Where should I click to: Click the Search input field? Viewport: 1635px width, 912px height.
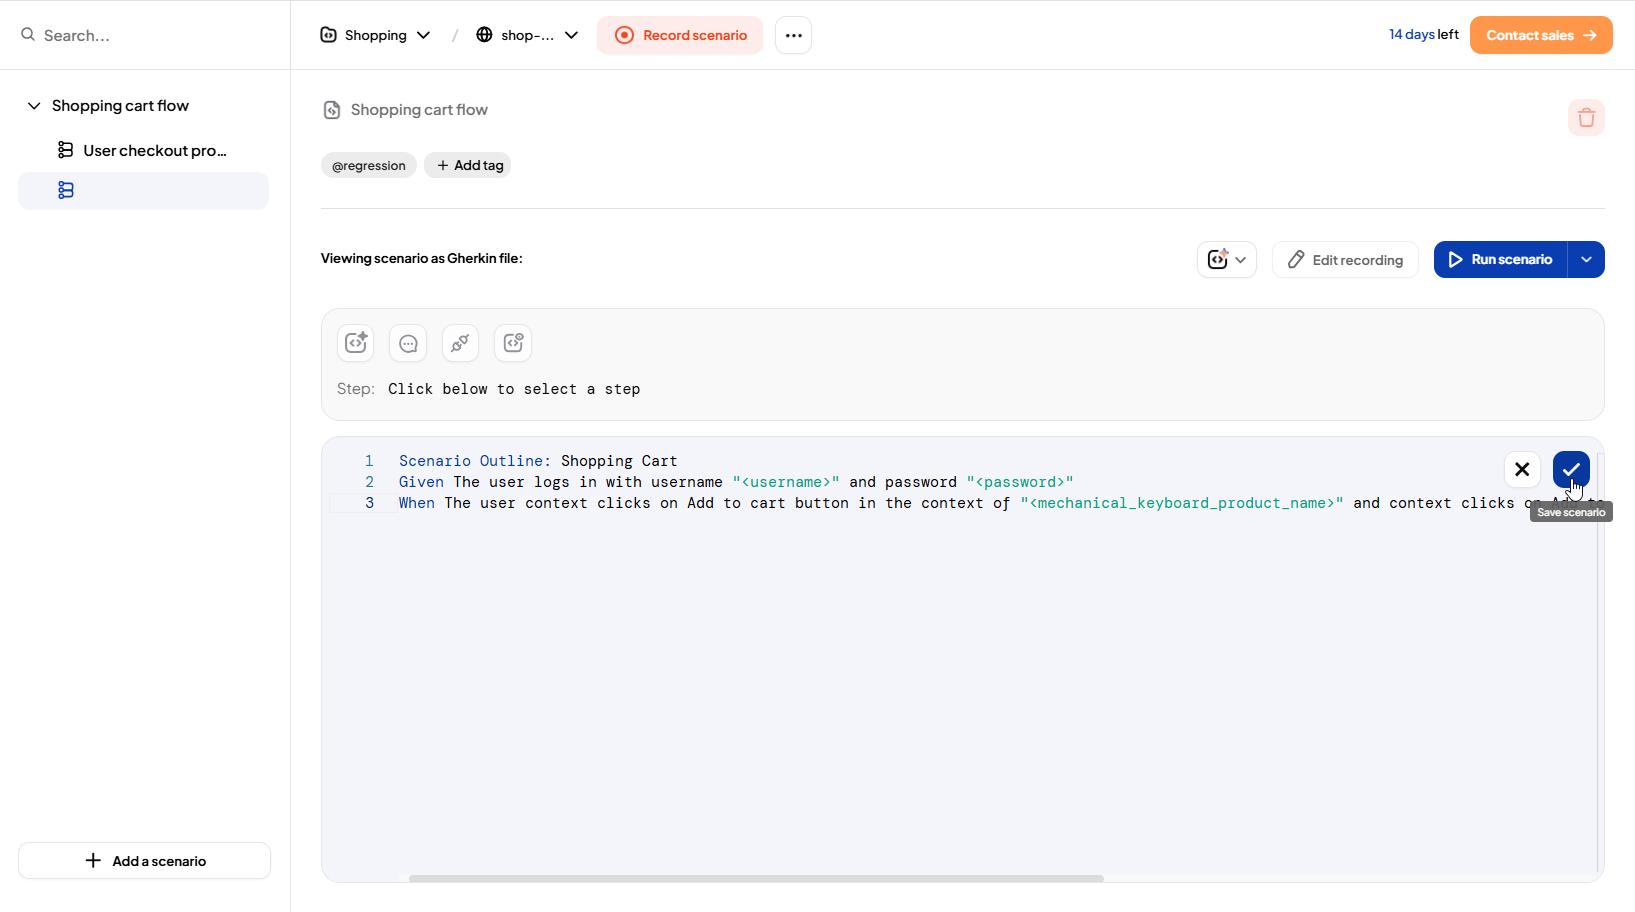(150, 35)
